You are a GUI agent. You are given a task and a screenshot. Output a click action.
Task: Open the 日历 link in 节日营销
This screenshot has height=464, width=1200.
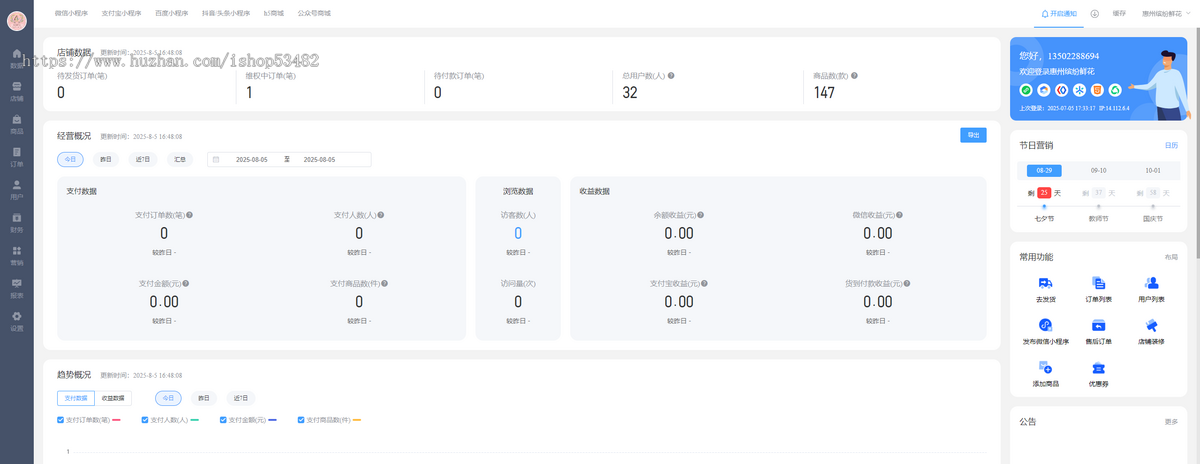point(1171,146)
